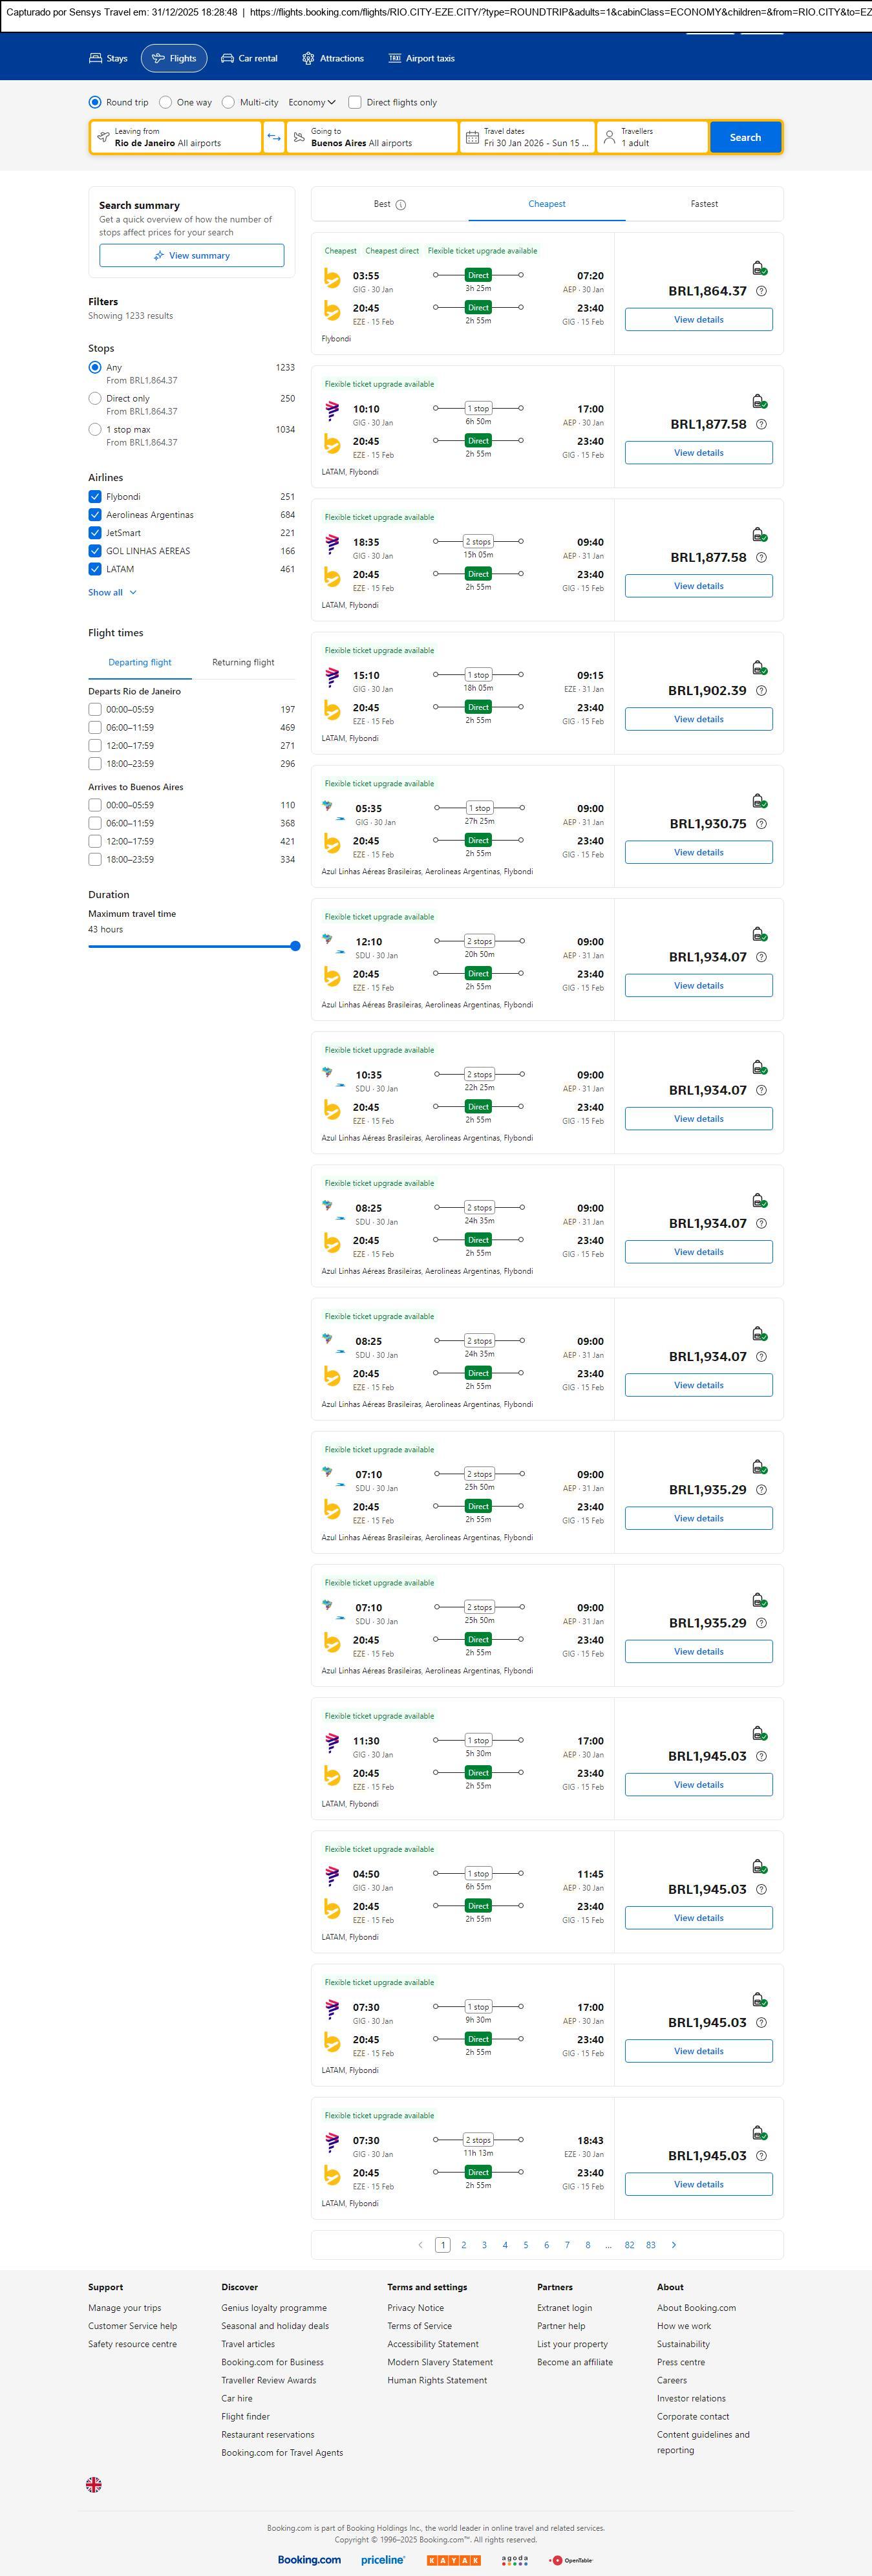Click the luggage icon on the BRL1,902.39 flight
The height and width of the screenshot is (2576, 872).
coord(759,668)
